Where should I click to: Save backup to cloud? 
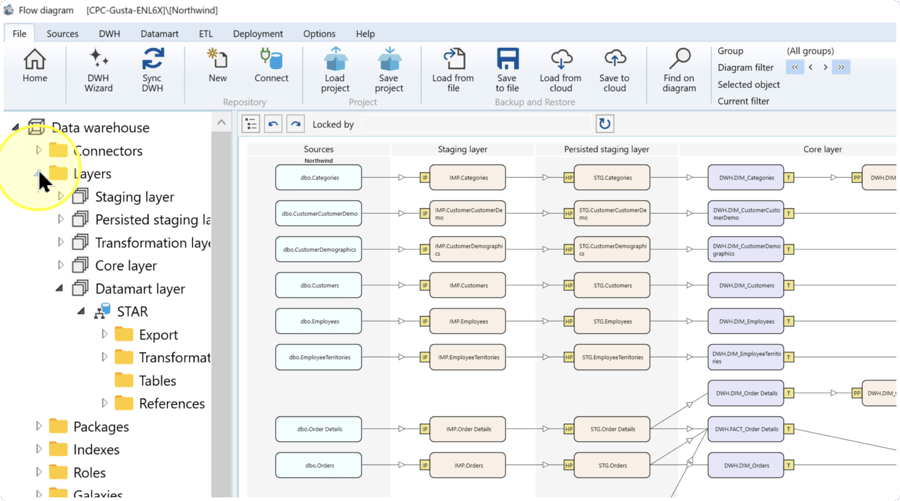coord(614,70)
